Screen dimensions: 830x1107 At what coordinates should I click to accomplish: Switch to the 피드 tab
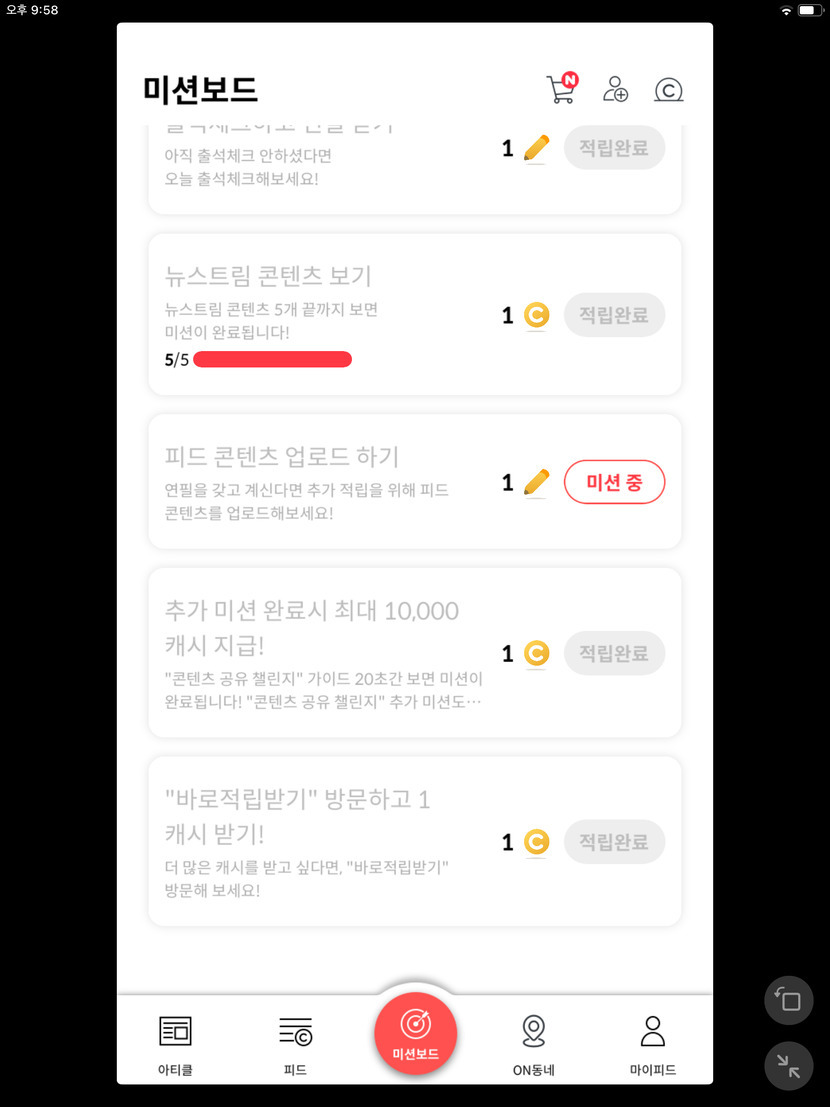click(x=295, y=1030)
